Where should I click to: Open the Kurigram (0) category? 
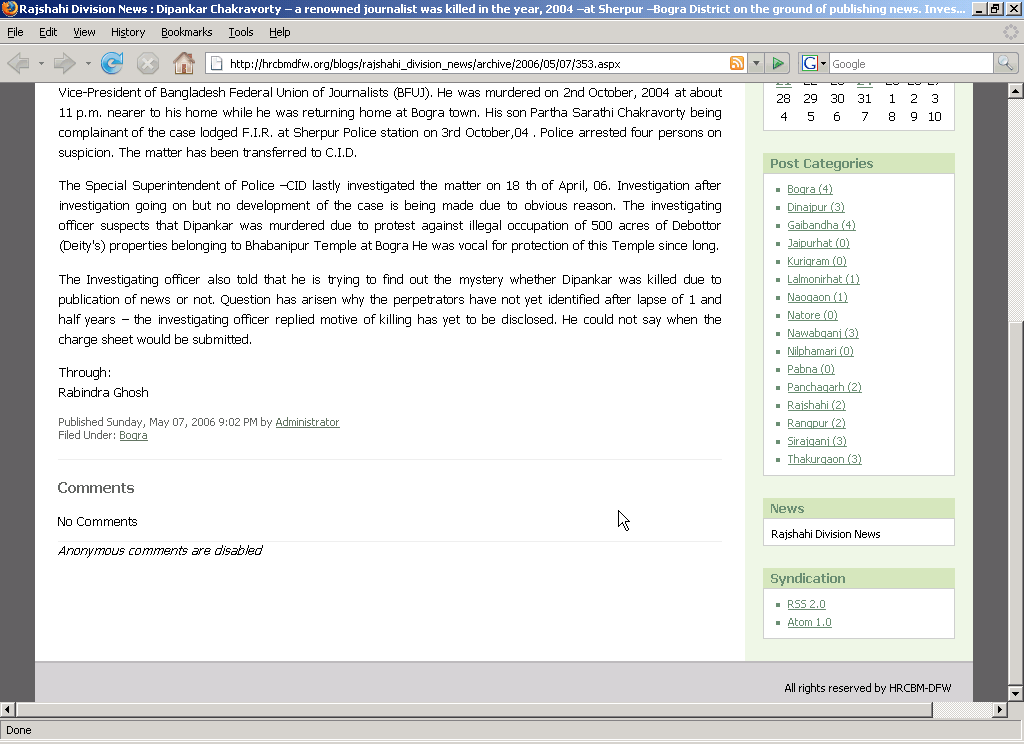coord(816,261)
